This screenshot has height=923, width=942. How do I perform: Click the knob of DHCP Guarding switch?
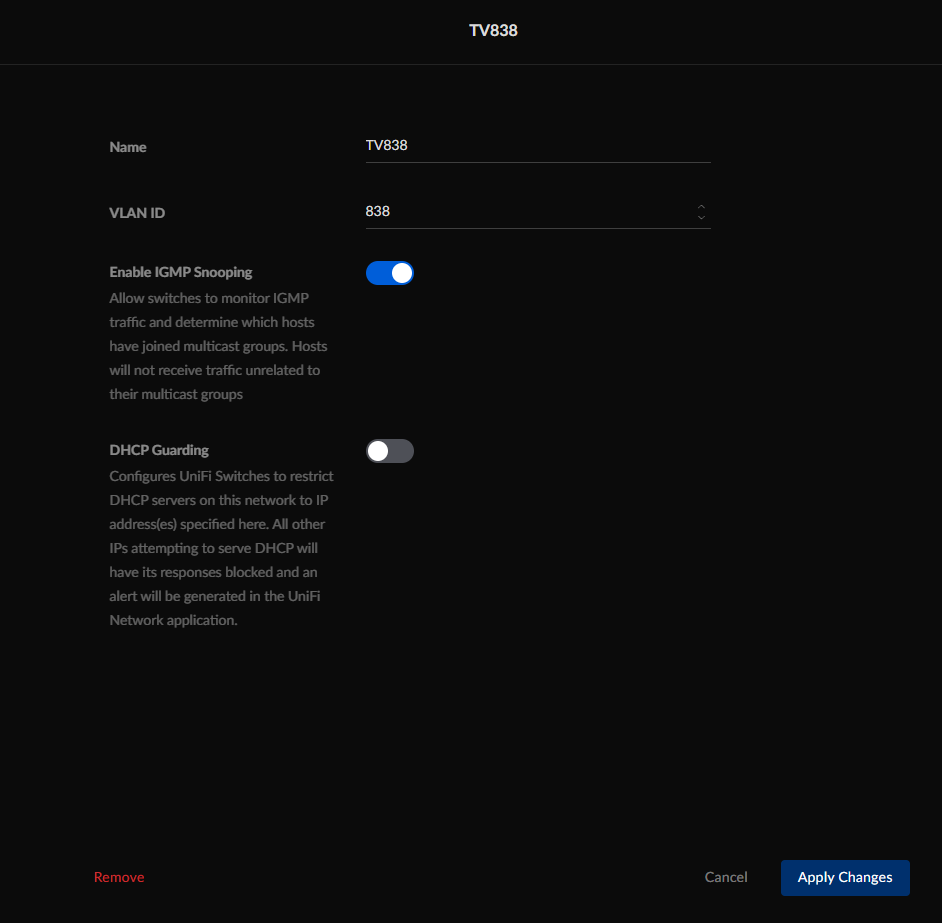point(378,451)
